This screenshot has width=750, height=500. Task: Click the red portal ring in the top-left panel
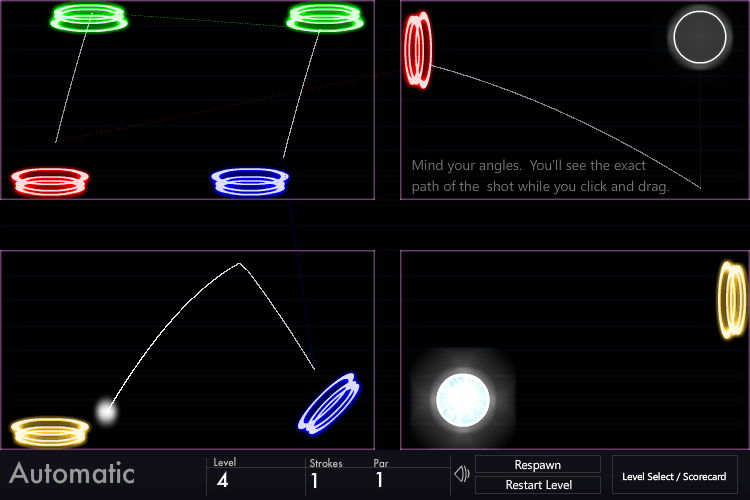pyautogui.click(x=50, y=181)
